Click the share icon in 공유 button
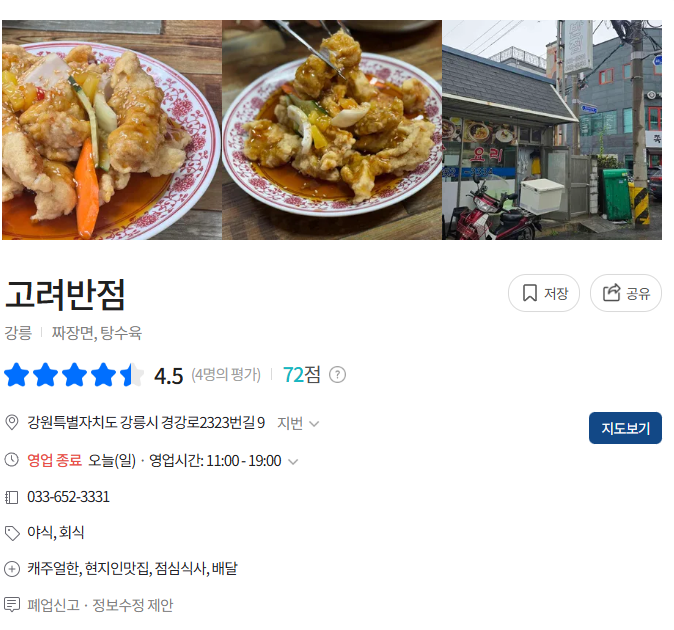 tap(611, 293)
